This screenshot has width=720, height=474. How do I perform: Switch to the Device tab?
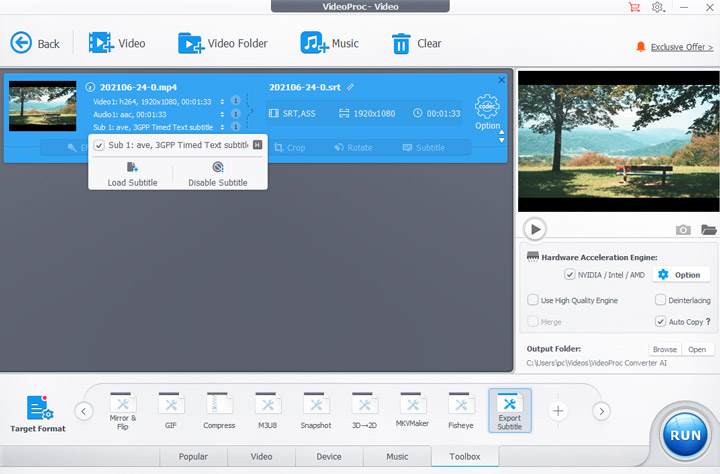point(329,457)
